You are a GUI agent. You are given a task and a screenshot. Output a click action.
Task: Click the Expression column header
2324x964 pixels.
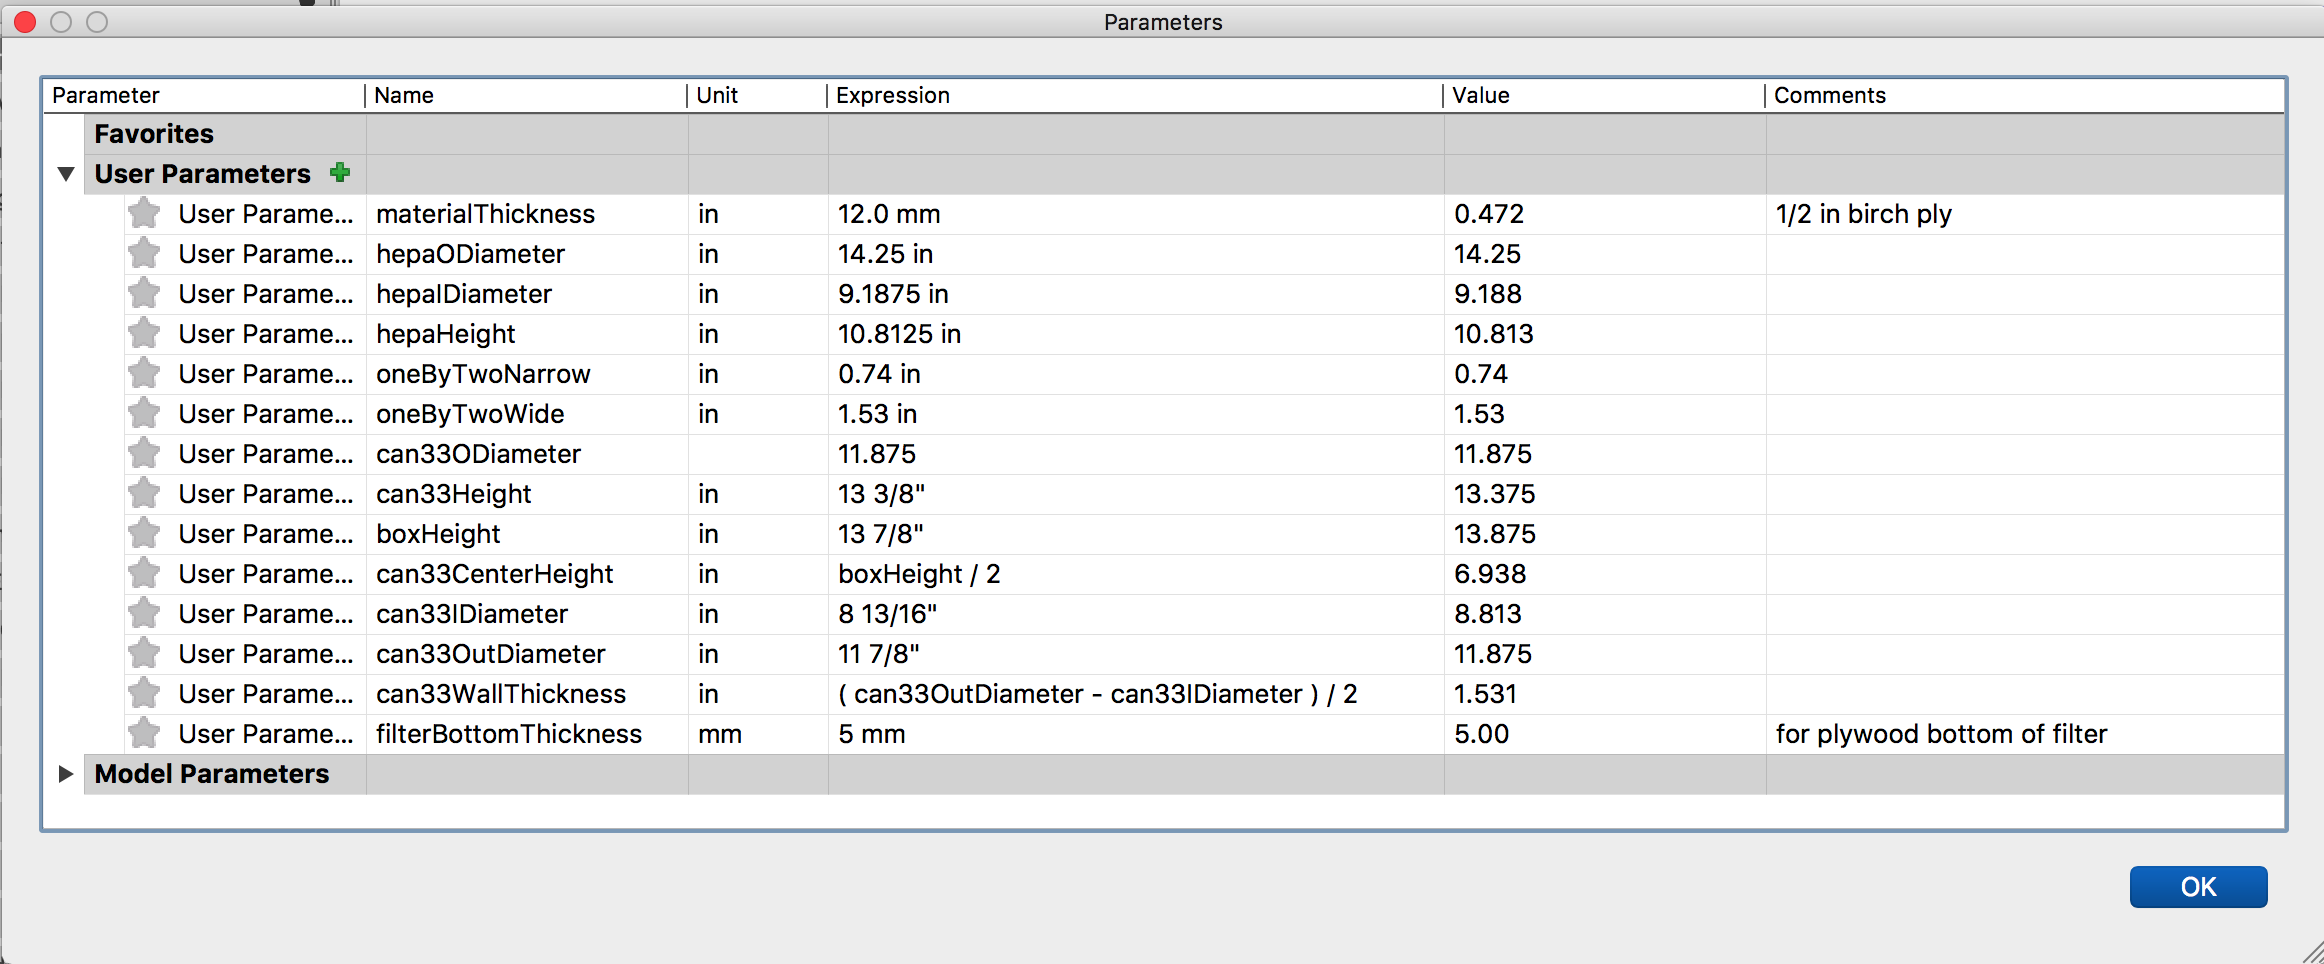click(x=1135, y=95)
